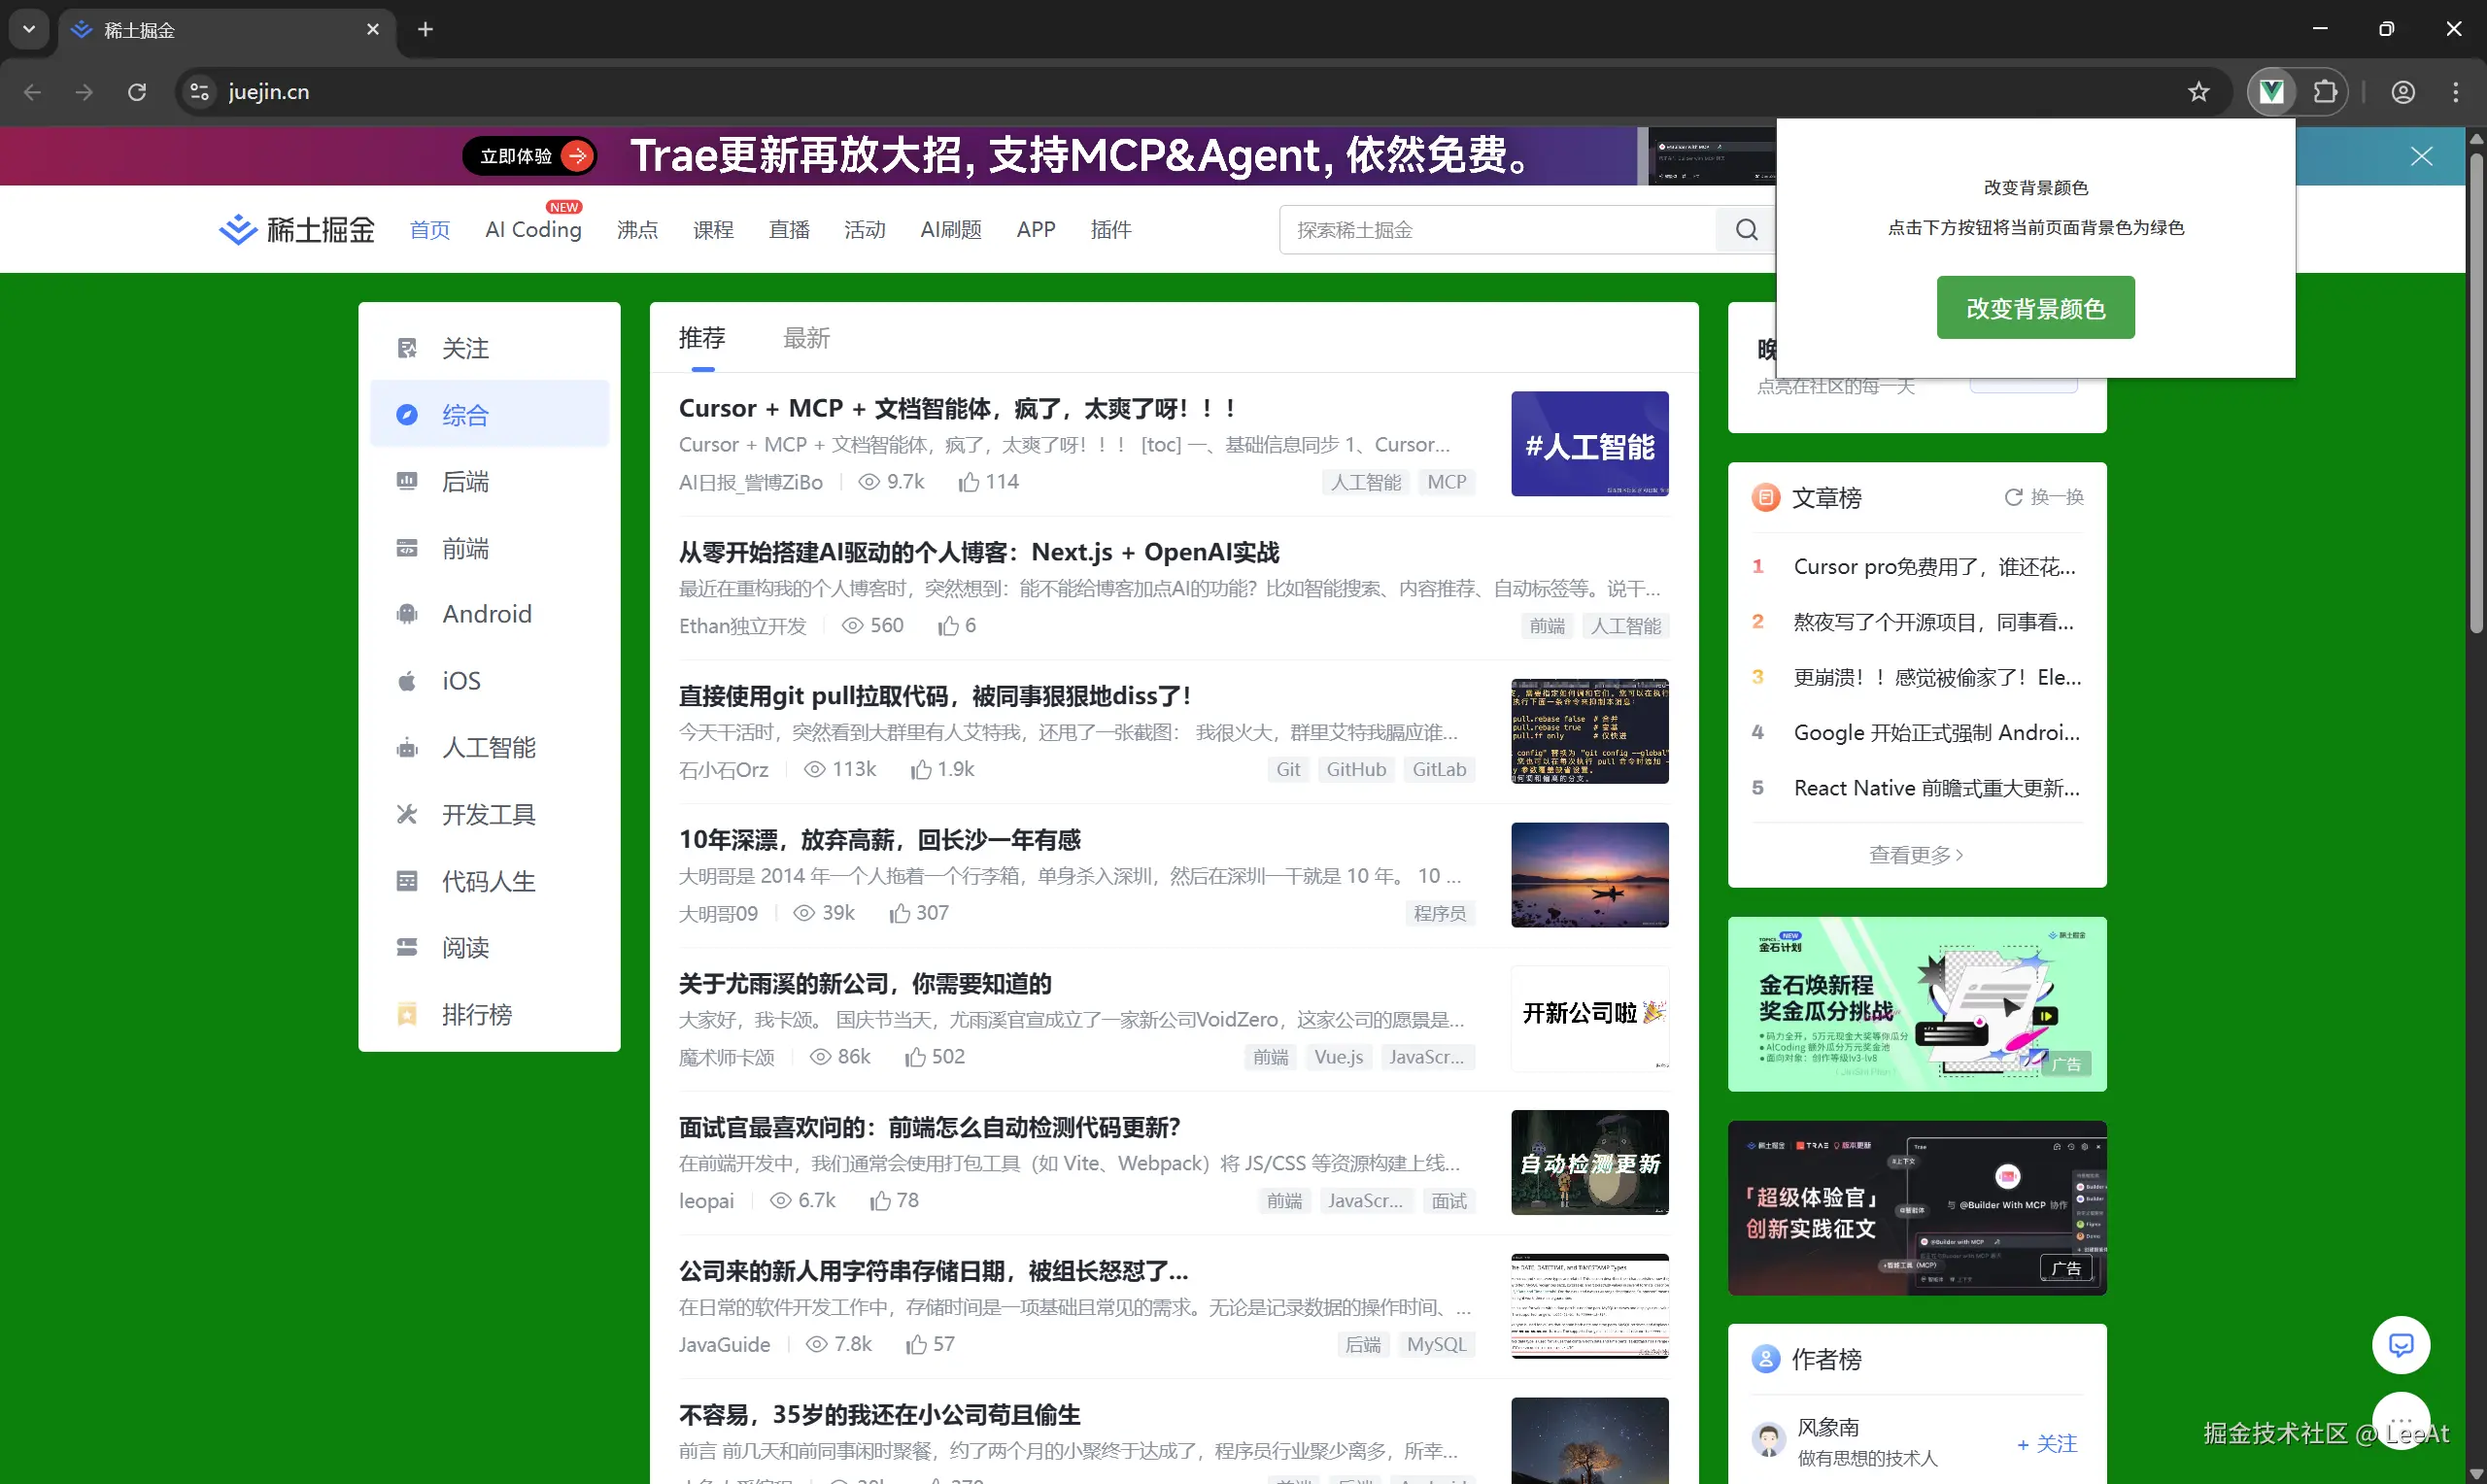Open ranked article Cursor pro免费用了
Image resolution: width=2487 pixels, height=1484 pixels.
point(1934,567)
